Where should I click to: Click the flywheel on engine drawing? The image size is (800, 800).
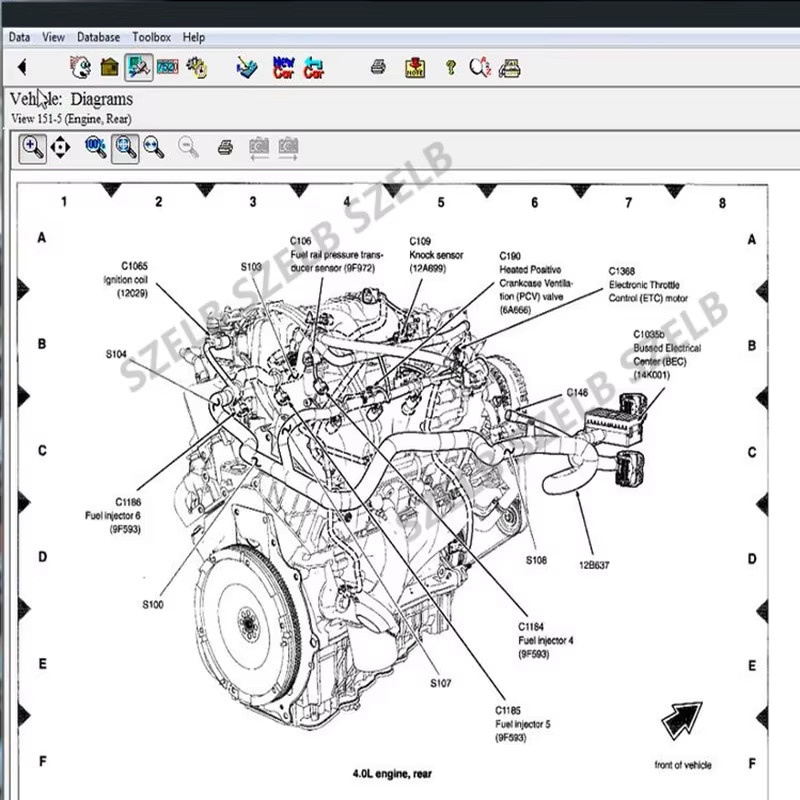coord(248,624)
